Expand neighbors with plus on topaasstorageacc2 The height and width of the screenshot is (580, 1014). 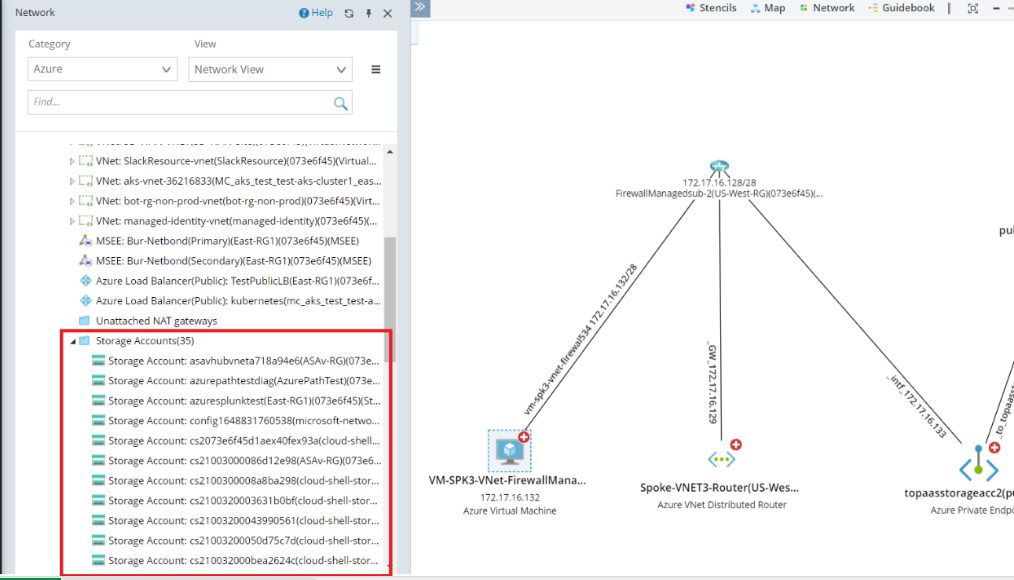click(x=995, y=447)
